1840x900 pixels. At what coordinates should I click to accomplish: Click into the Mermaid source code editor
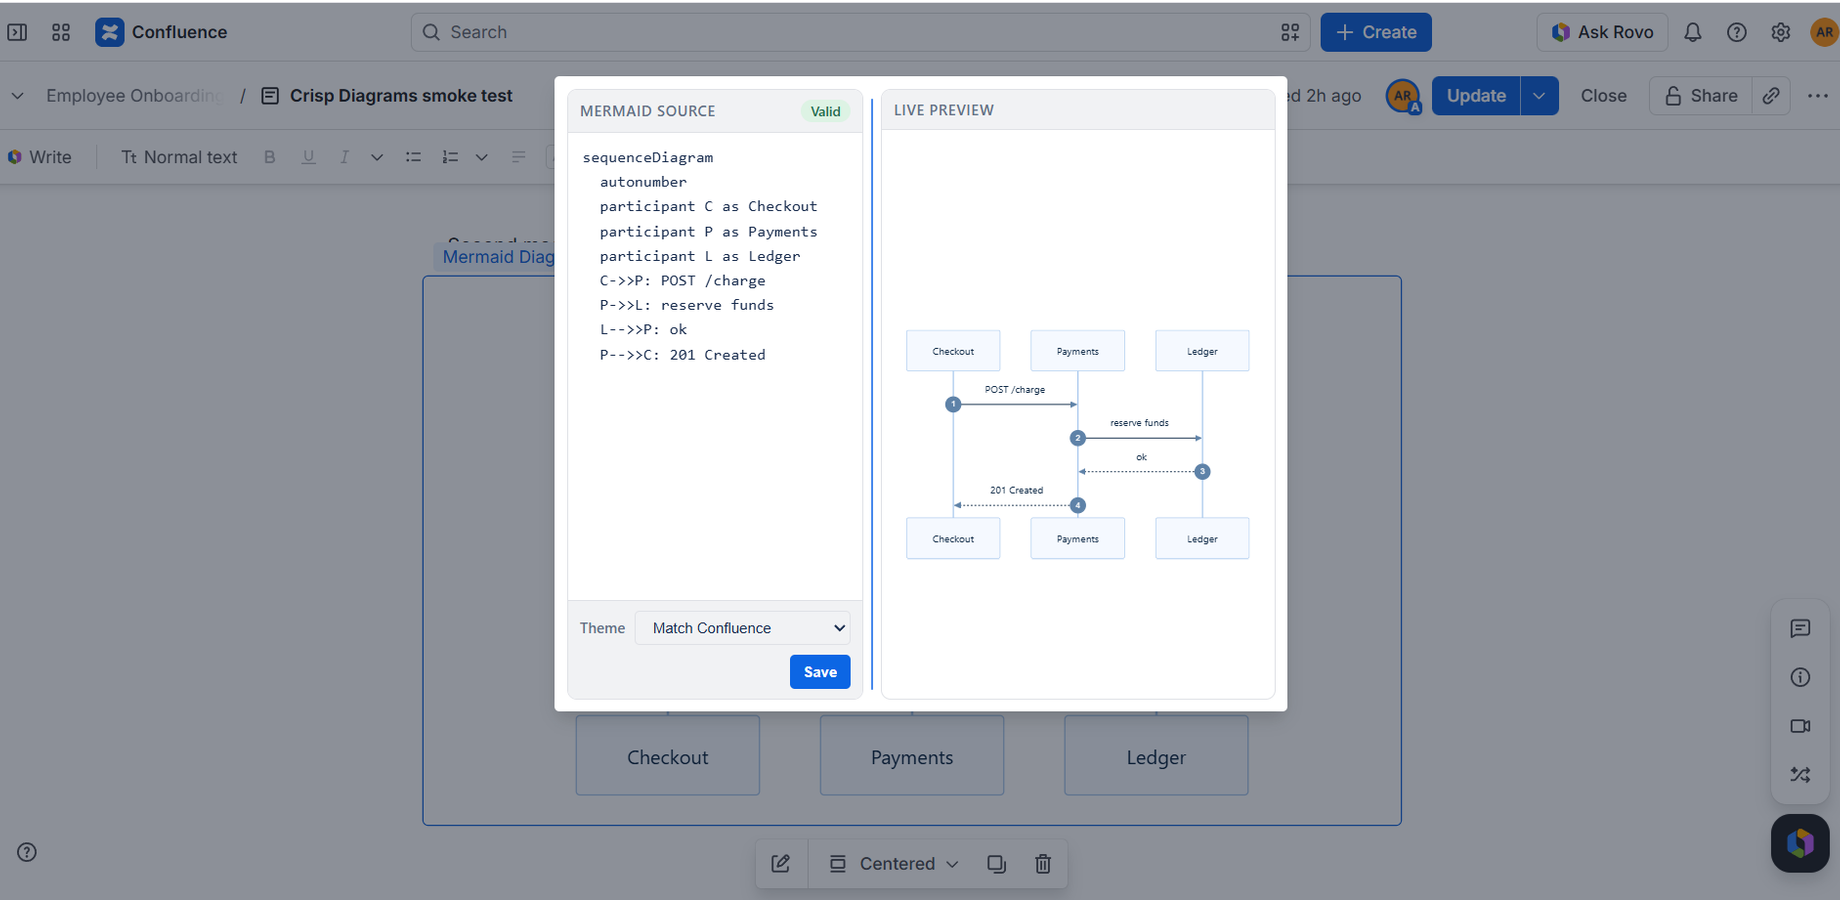point(715,366)
